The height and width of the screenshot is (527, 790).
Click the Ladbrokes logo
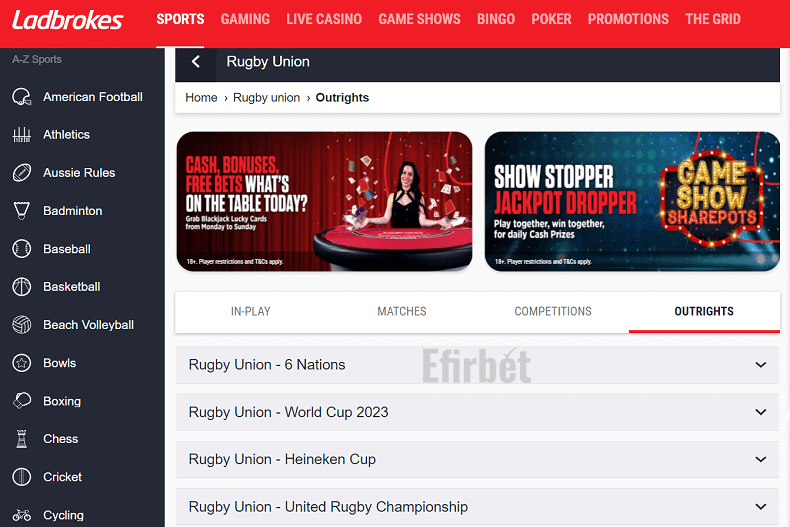68,20
